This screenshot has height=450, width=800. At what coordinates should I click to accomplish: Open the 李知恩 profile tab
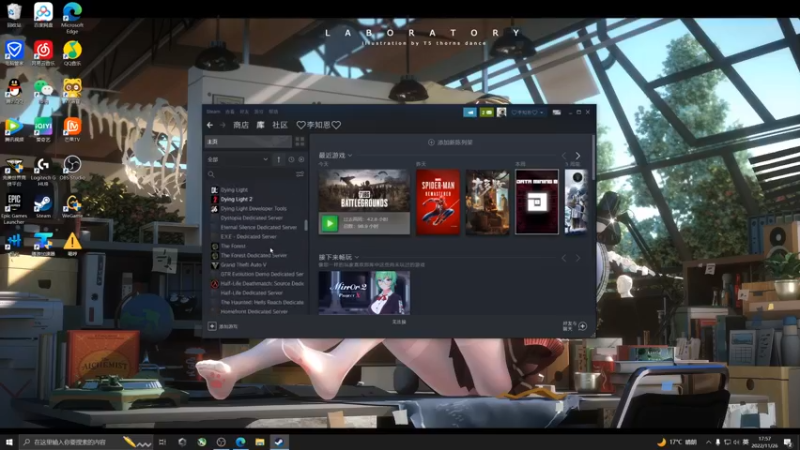(x=319, y=125)
